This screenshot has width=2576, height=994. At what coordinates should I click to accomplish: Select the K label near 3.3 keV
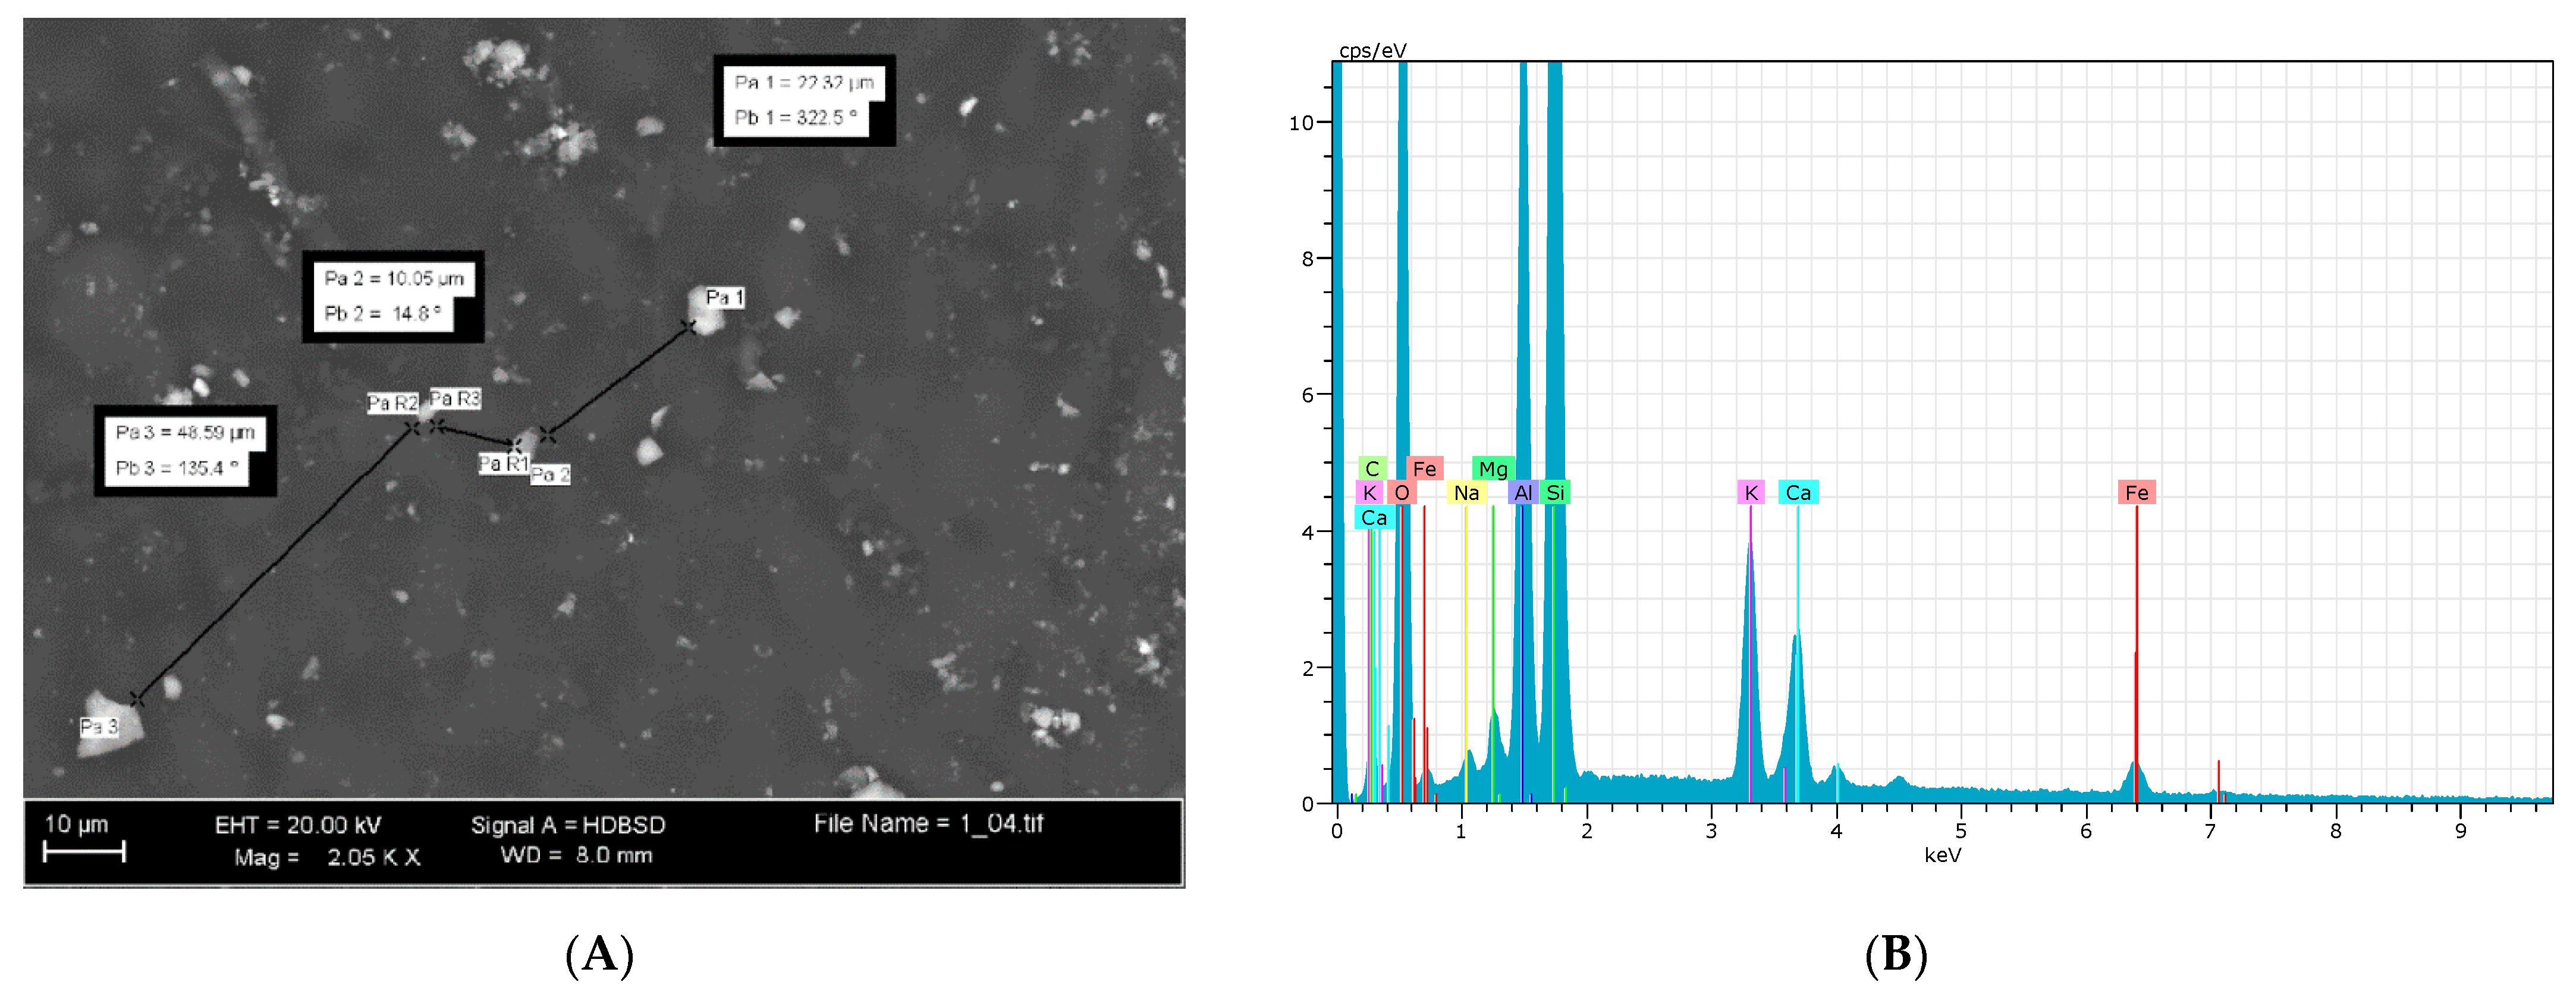tap(1750, 493)
